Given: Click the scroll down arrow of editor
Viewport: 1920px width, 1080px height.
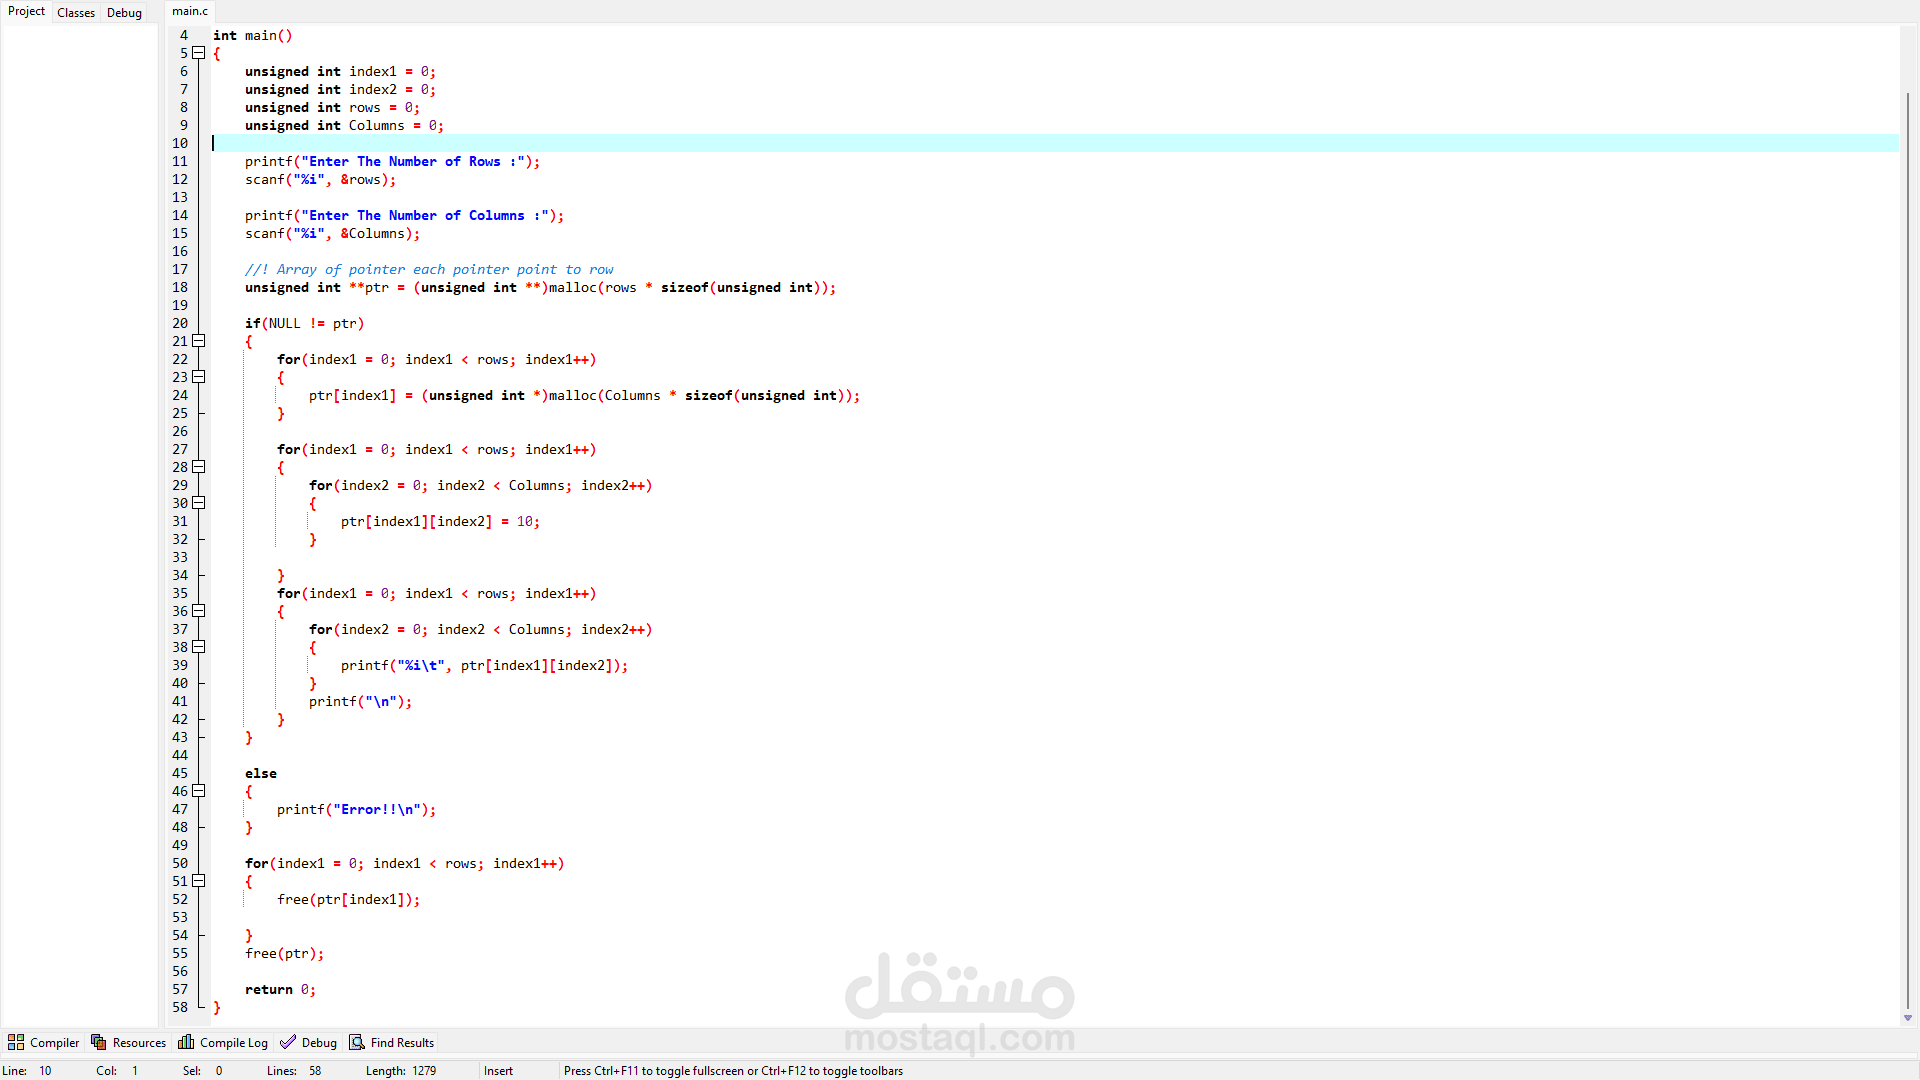Looking at the screenshot, I should point(1908,1018).
